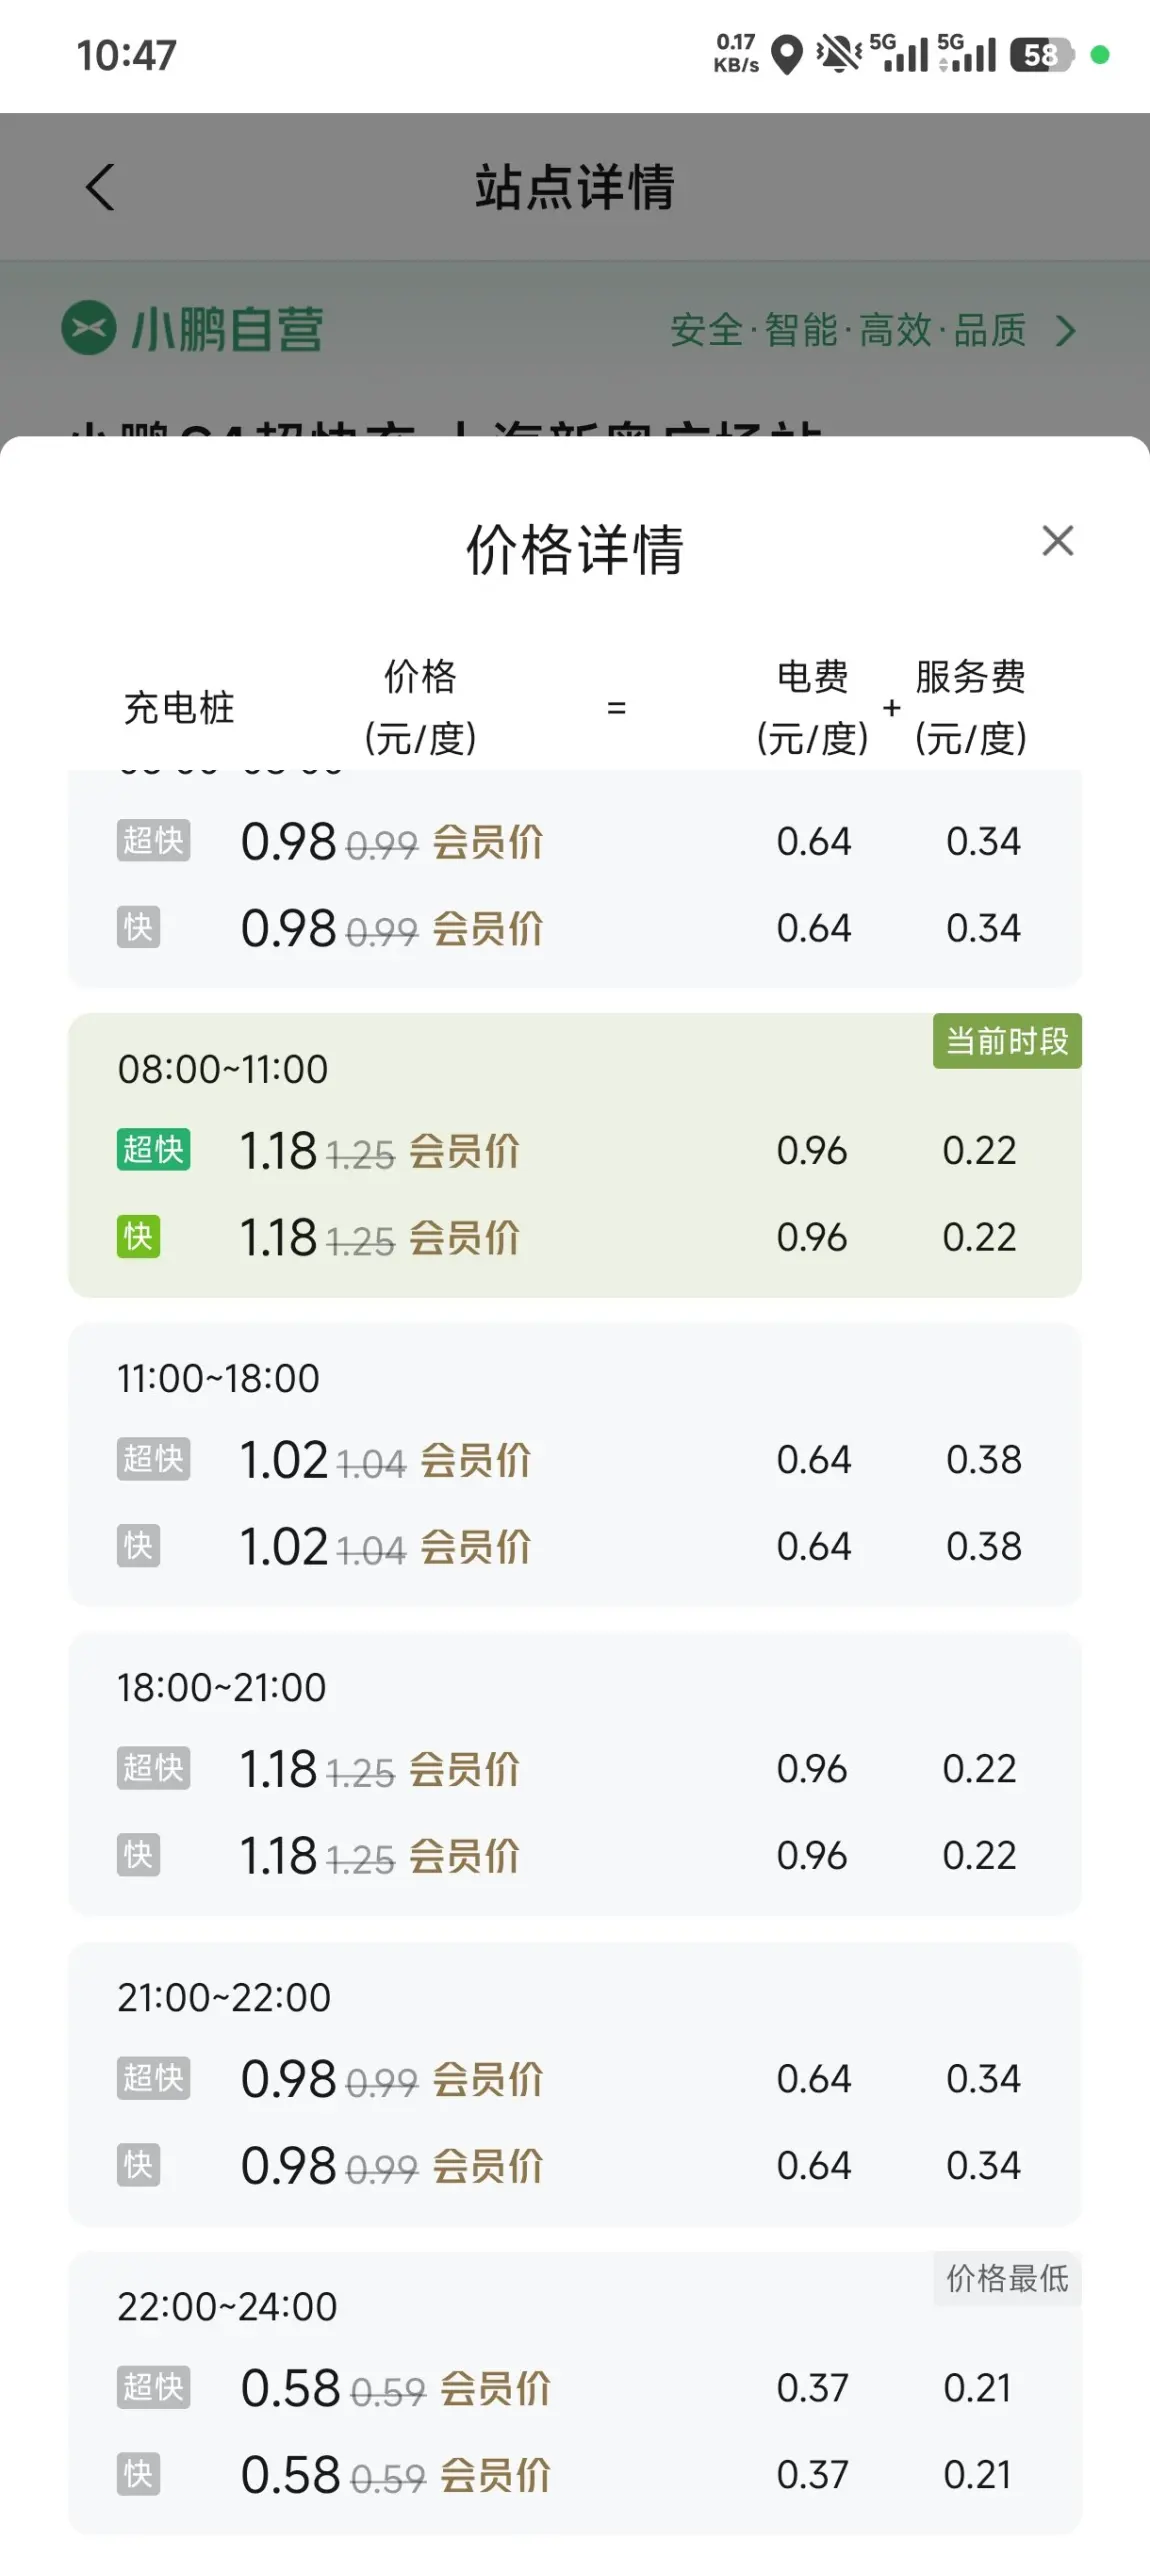1150x2556 pixels.
Task: Select the current period tag
Action: pos(1006,1041)
